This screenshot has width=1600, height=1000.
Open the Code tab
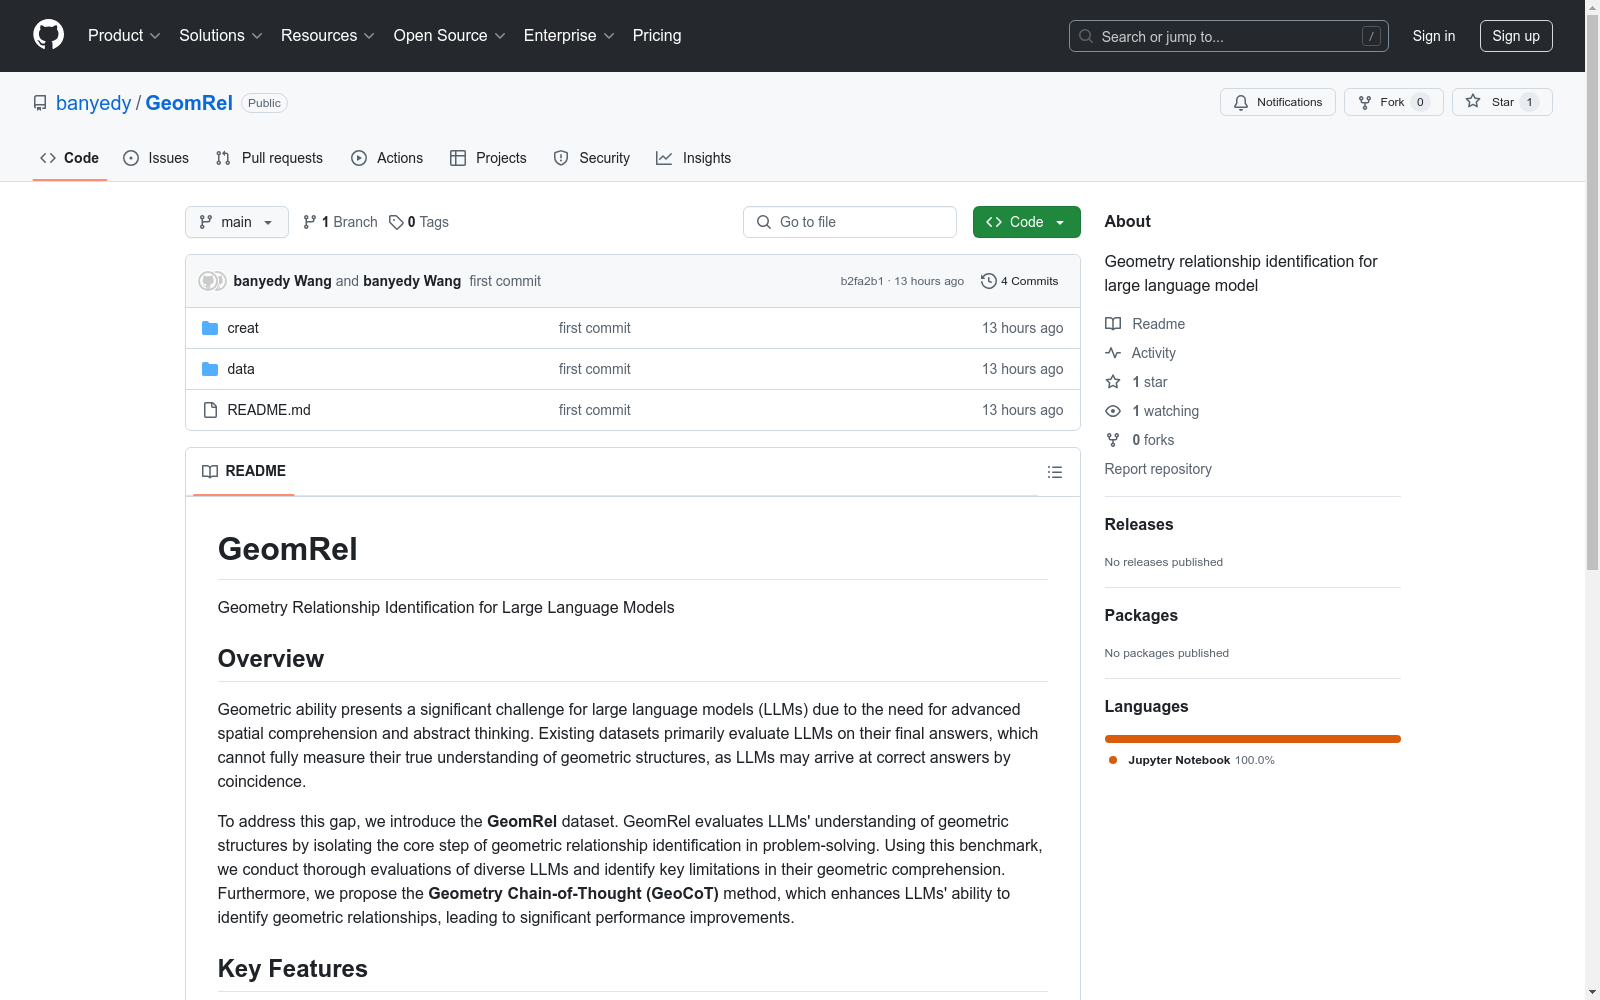coord(70,158)
